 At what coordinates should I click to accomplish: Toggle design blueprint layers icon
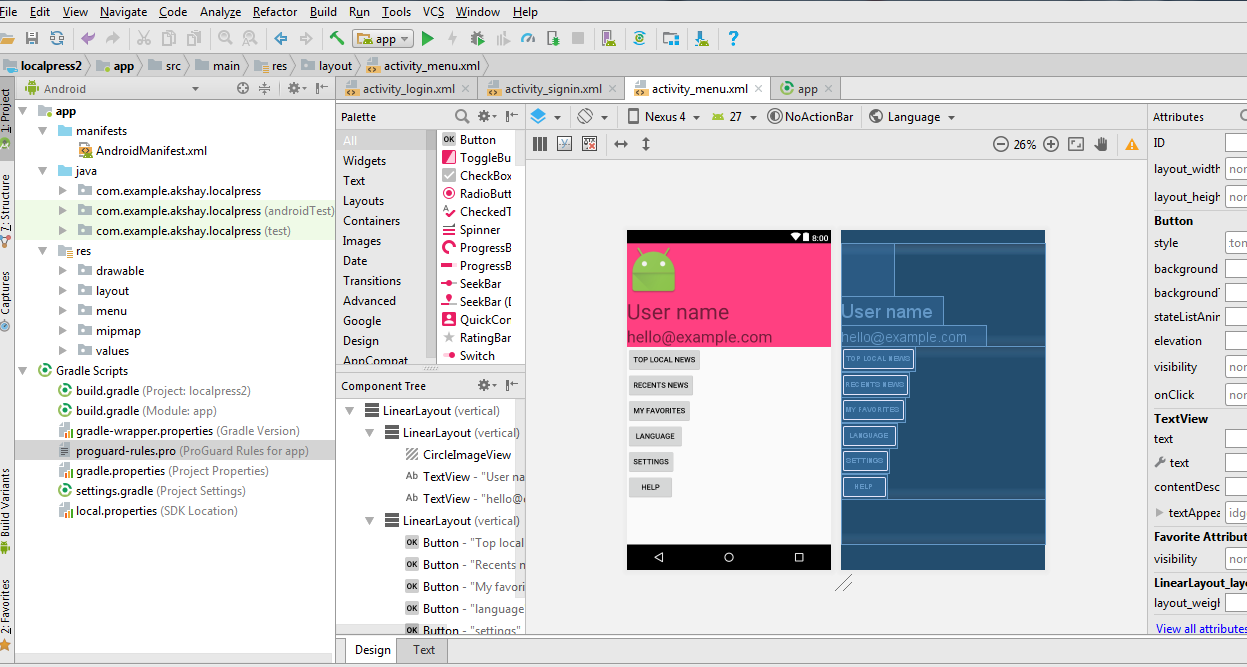539,116
